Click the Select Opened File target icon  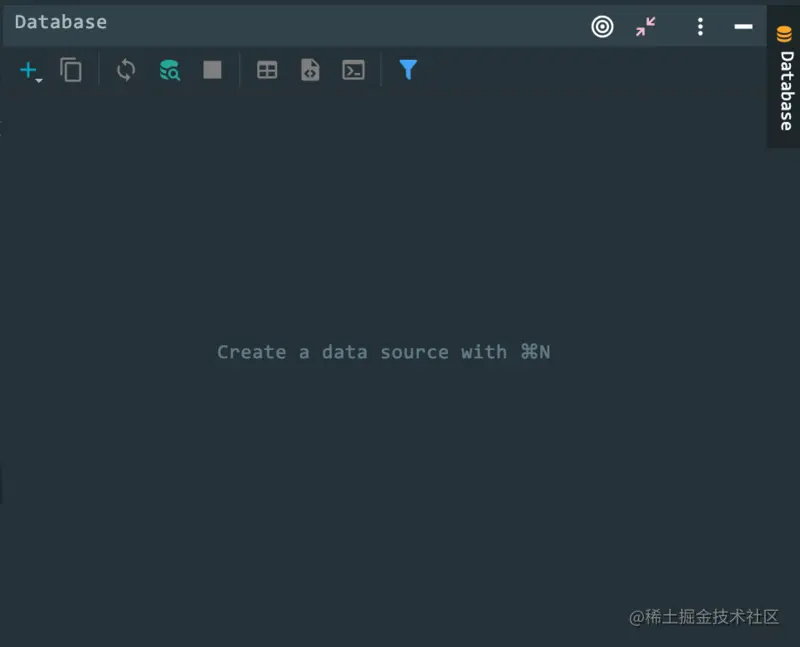pos(602,27)
